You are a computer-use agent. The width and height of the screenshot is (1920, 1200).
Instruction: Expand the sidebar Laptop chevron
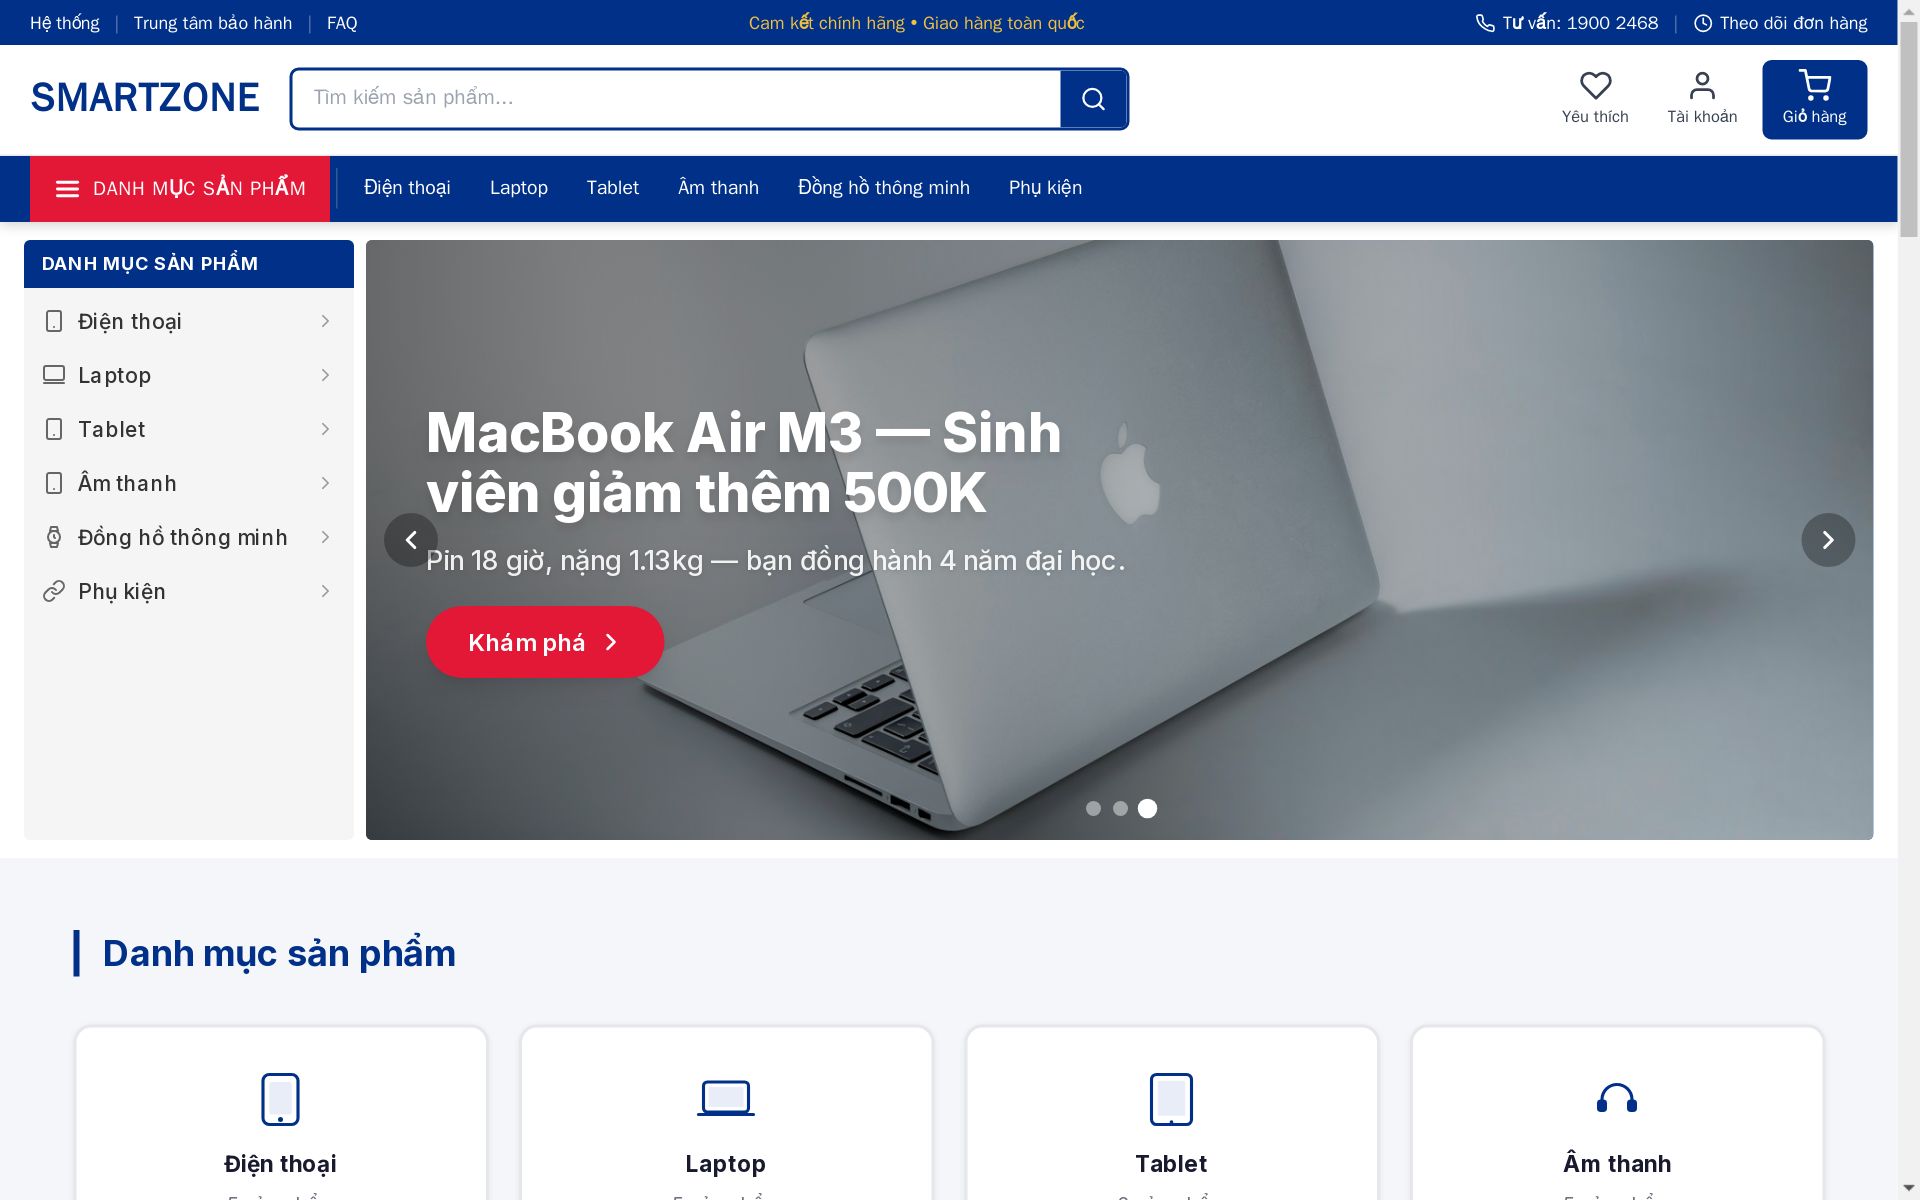click(325, 375)
